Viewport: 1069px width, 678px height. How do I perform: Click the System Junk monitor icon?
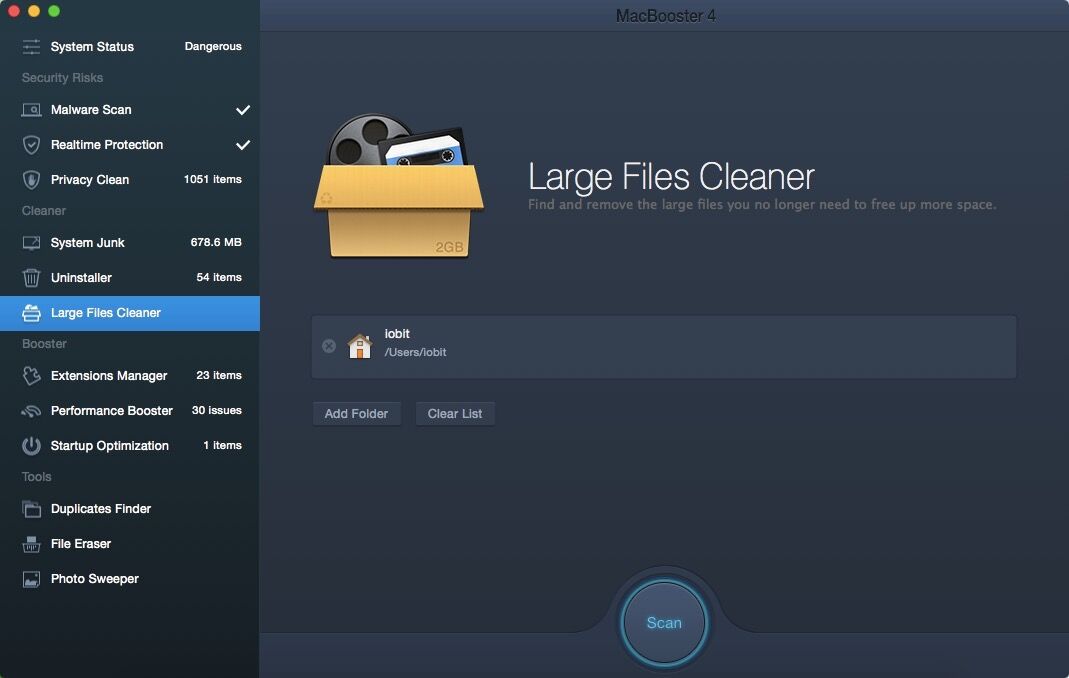[x=31, y=243]
